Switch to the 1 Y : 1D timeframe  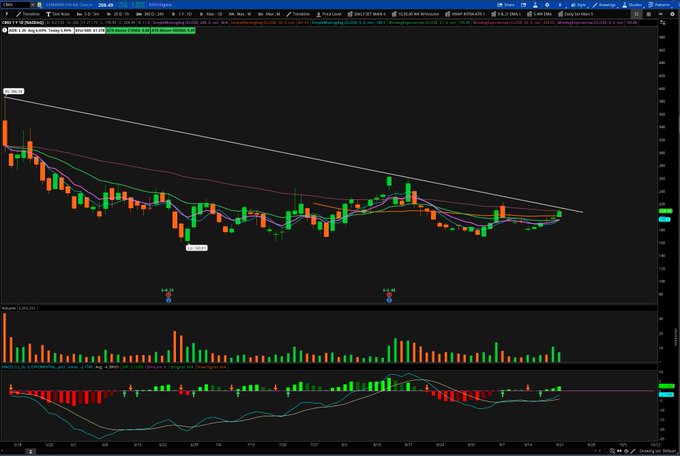[x=182, y=14]
